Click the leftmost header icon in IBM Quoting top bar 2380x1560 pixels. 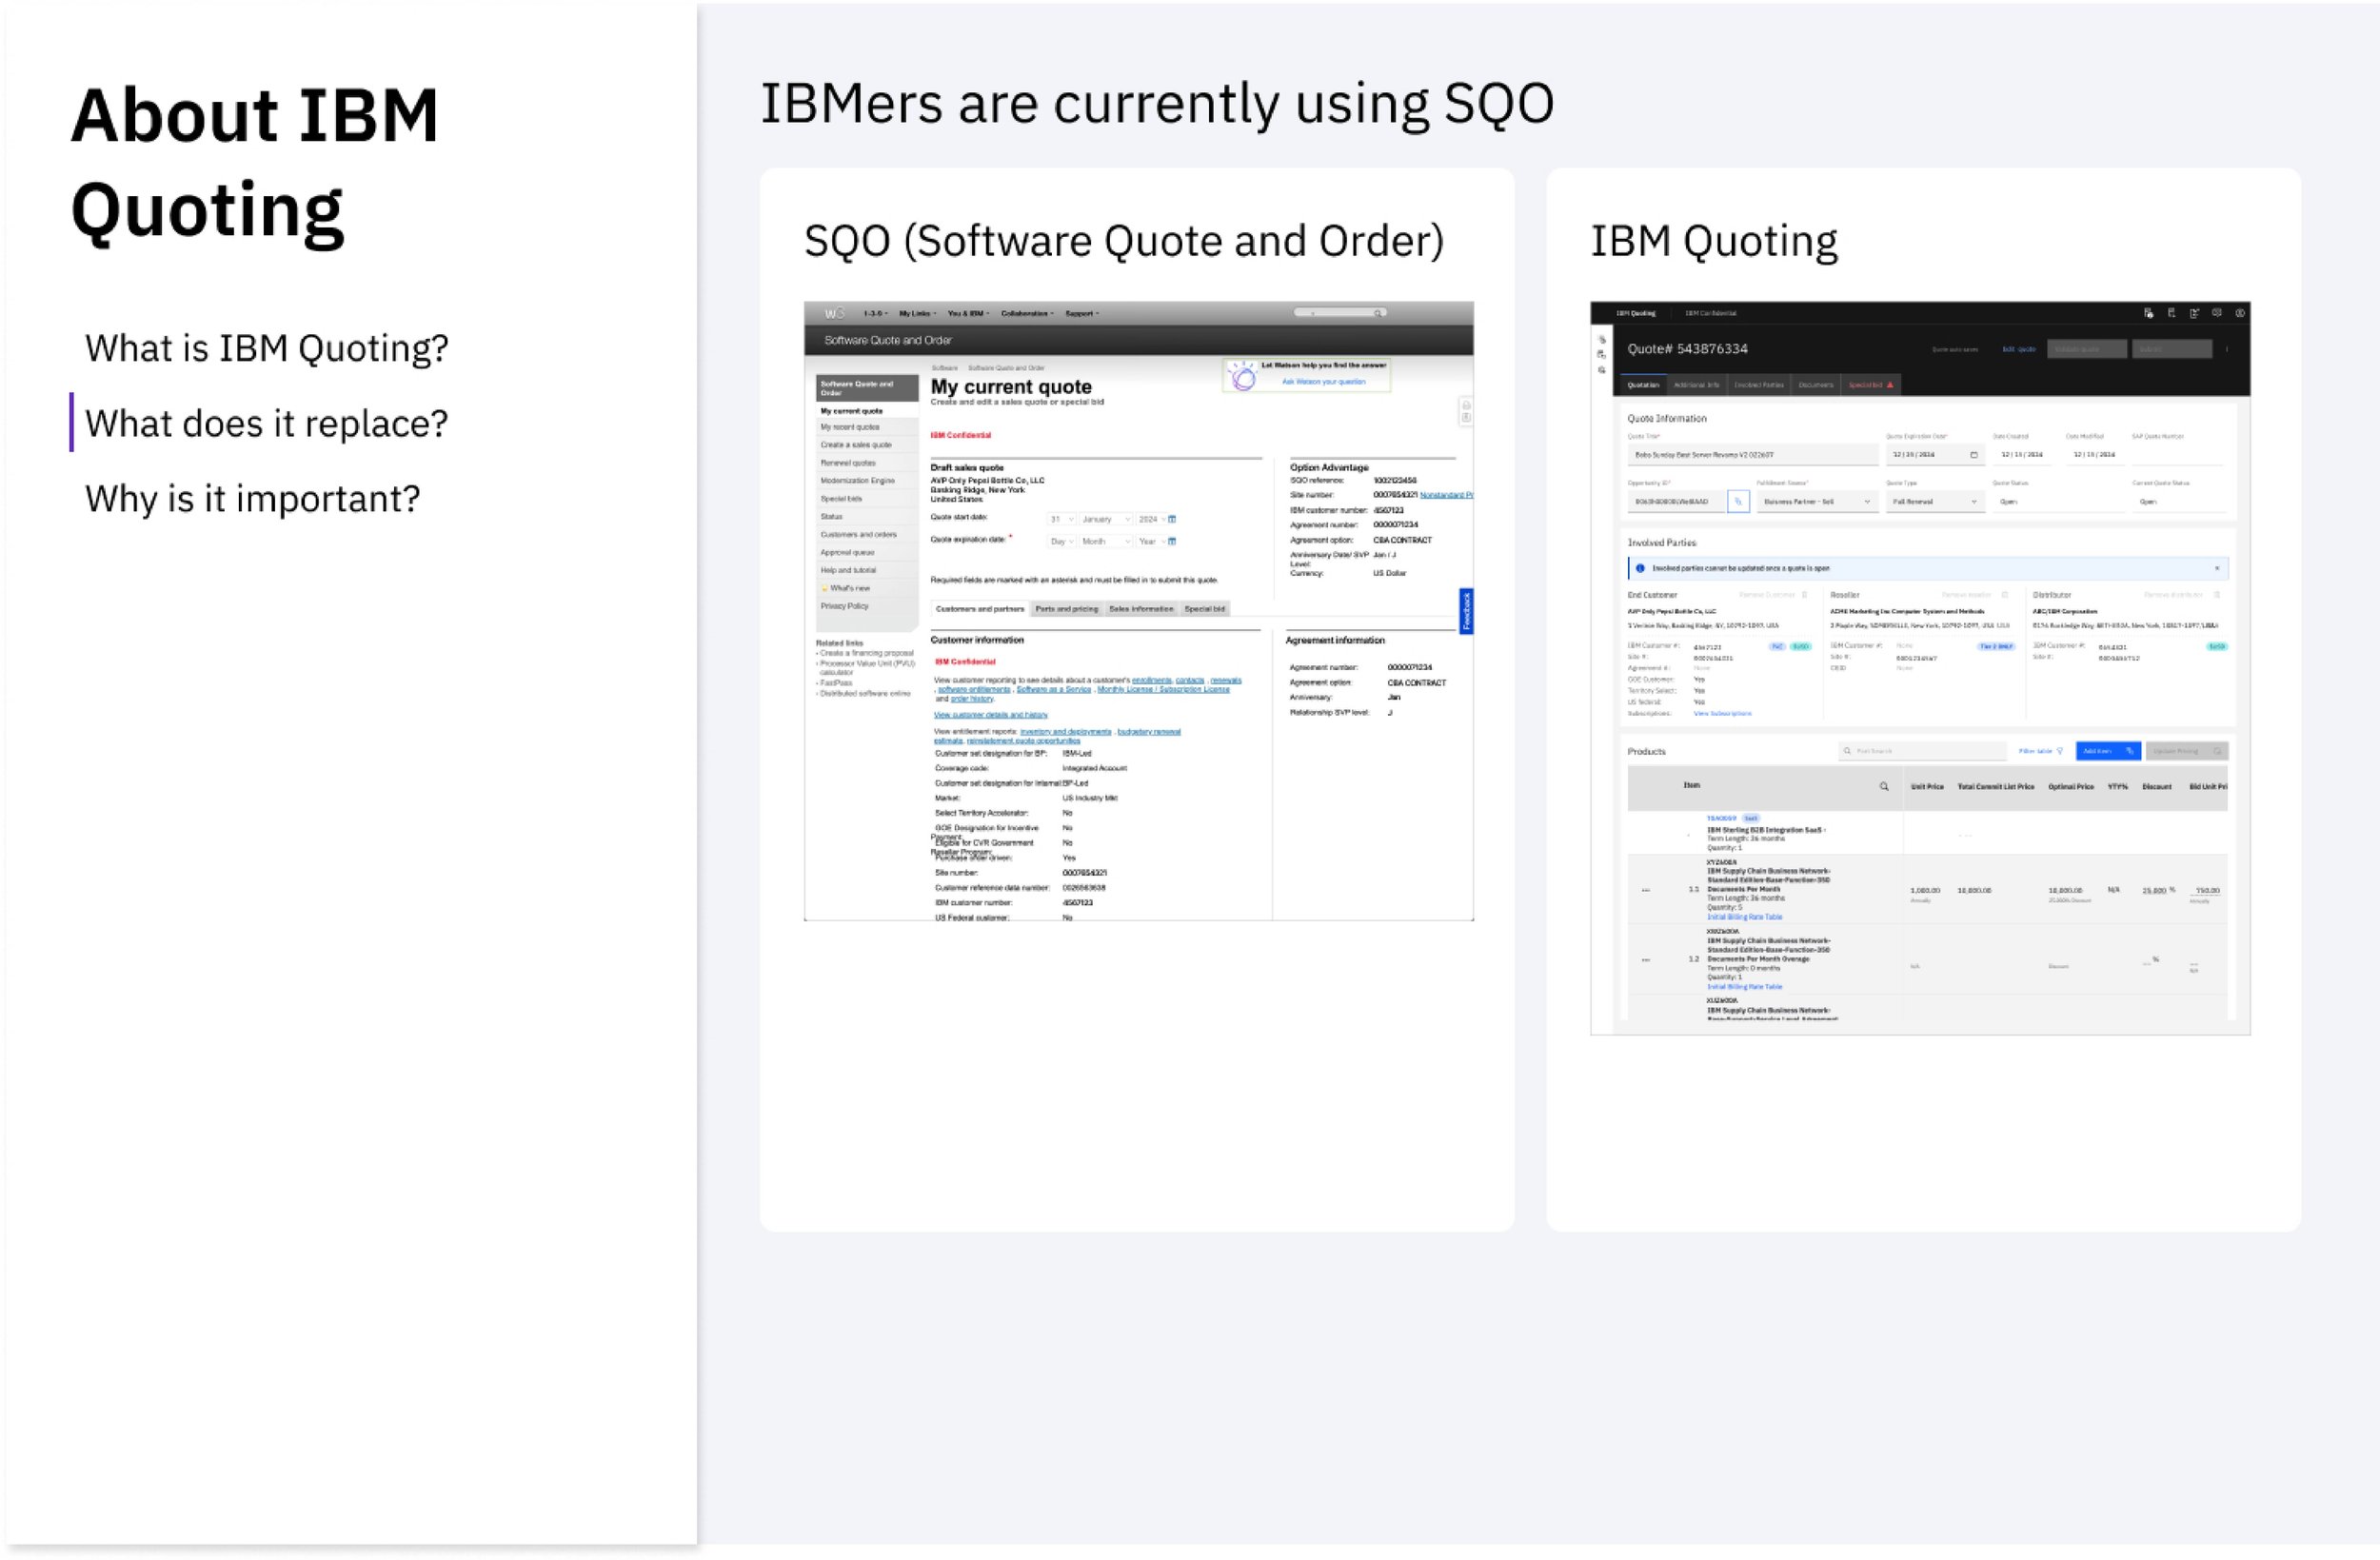[x=2148, y=313]
